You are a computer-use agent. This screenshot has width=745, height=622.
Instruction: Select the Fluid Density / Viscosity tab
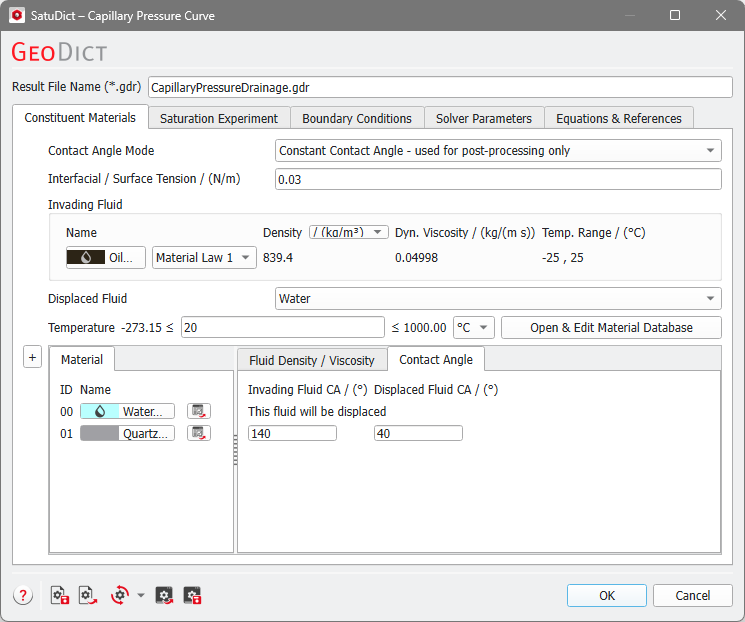click(x=312, y=360)
